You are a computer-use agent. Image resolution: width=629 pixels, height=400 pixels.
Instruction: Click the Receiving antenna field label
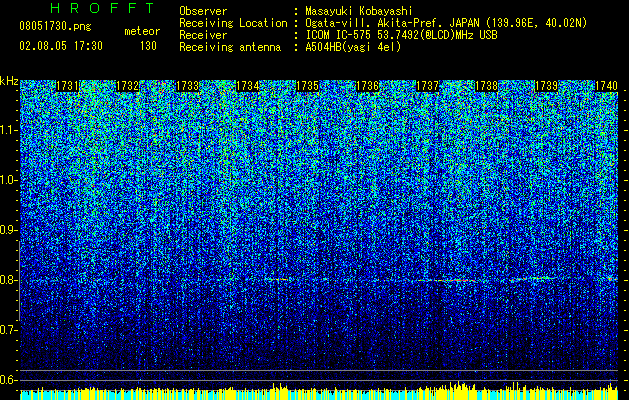click(x=230, y=47)
